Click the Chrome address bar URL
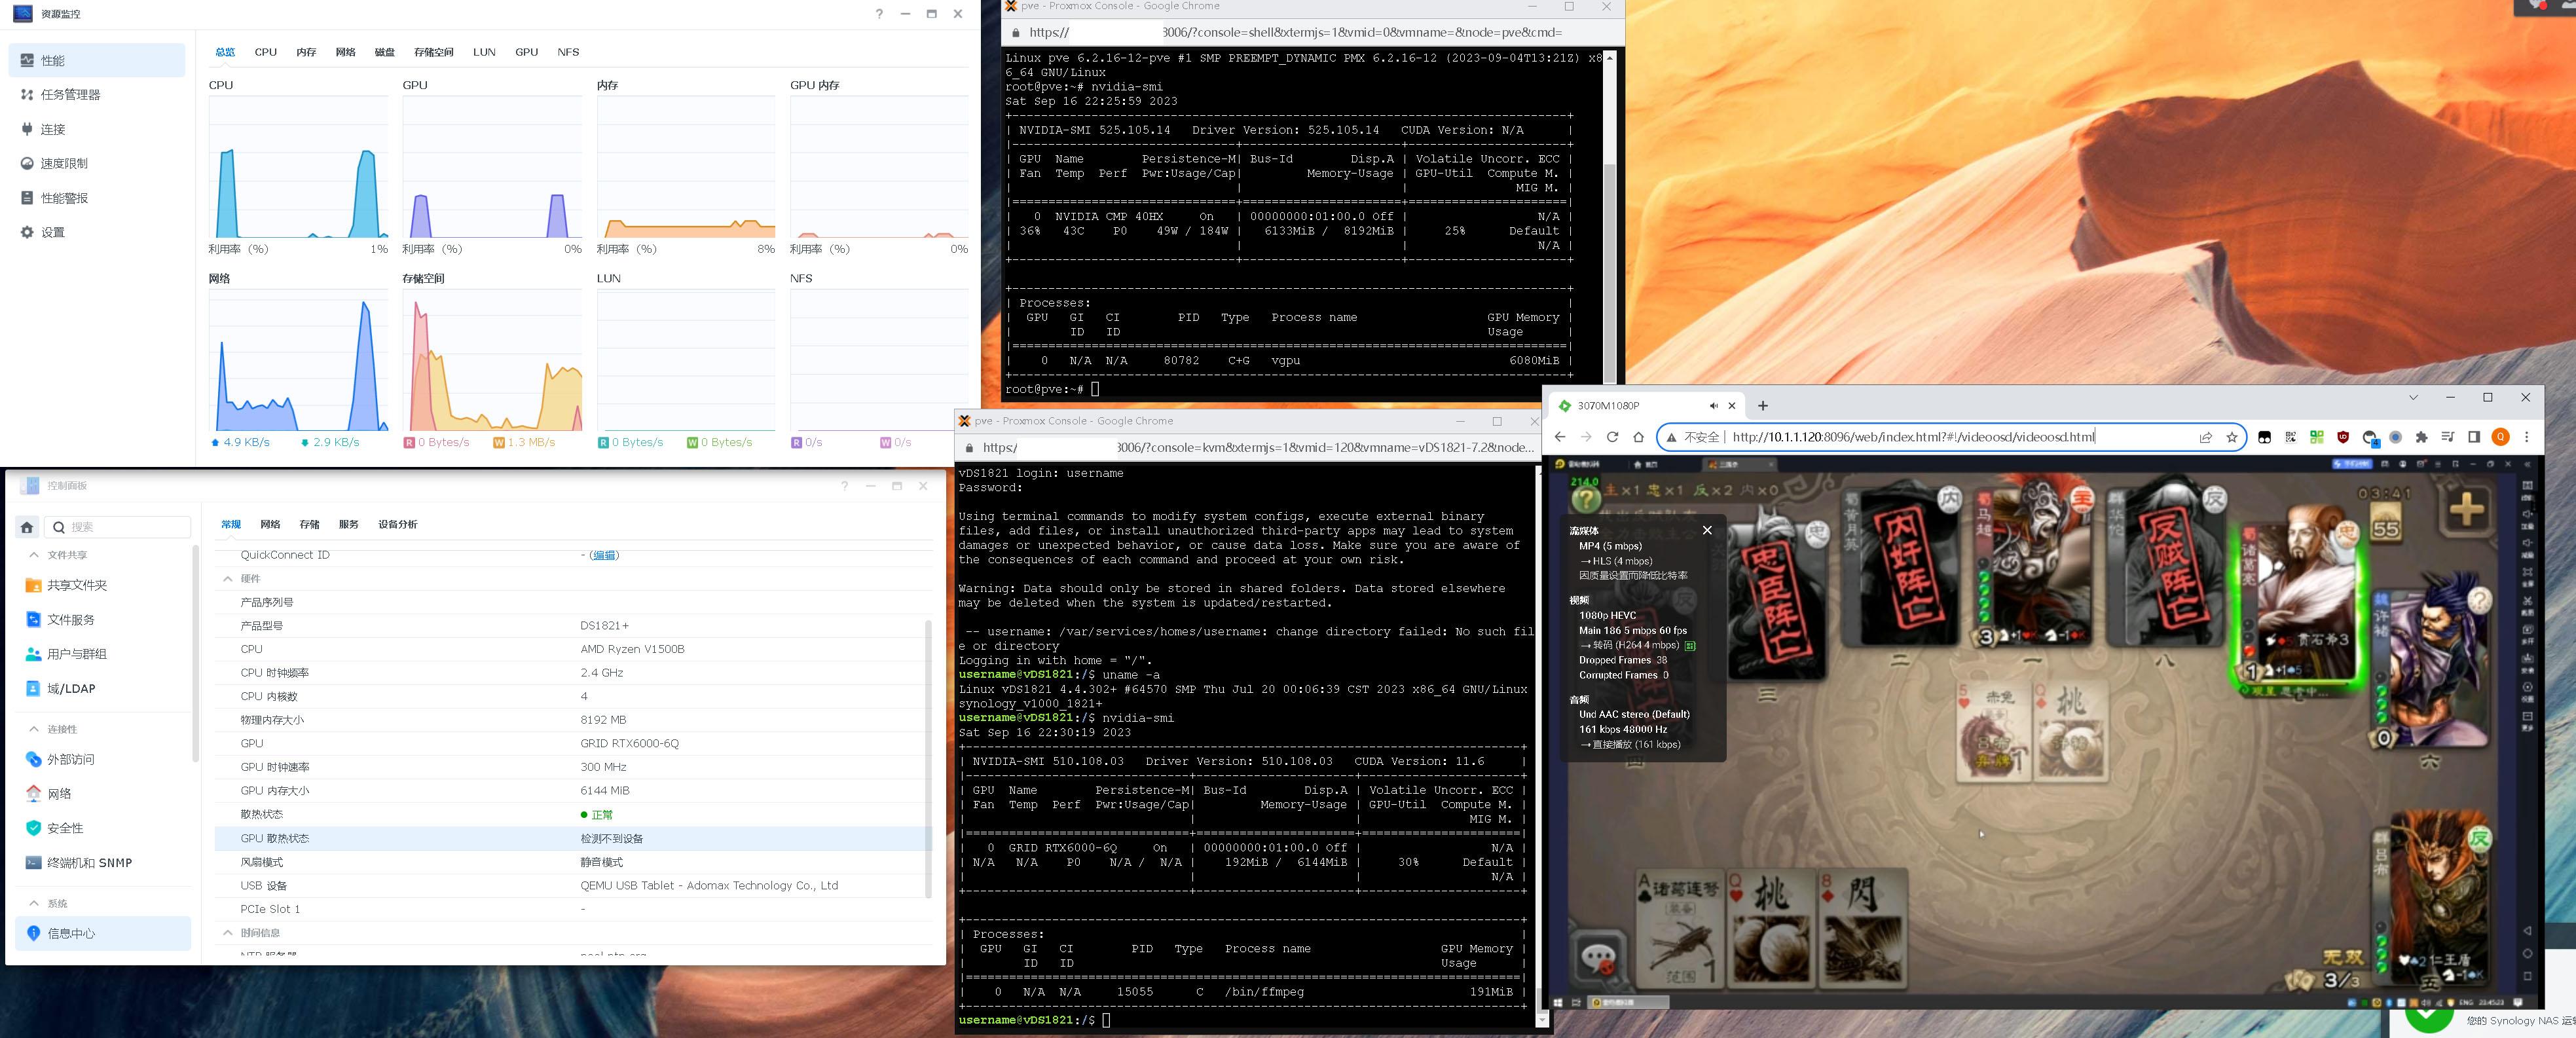Screen dimensions: 2576x1038 point(1913,437)
